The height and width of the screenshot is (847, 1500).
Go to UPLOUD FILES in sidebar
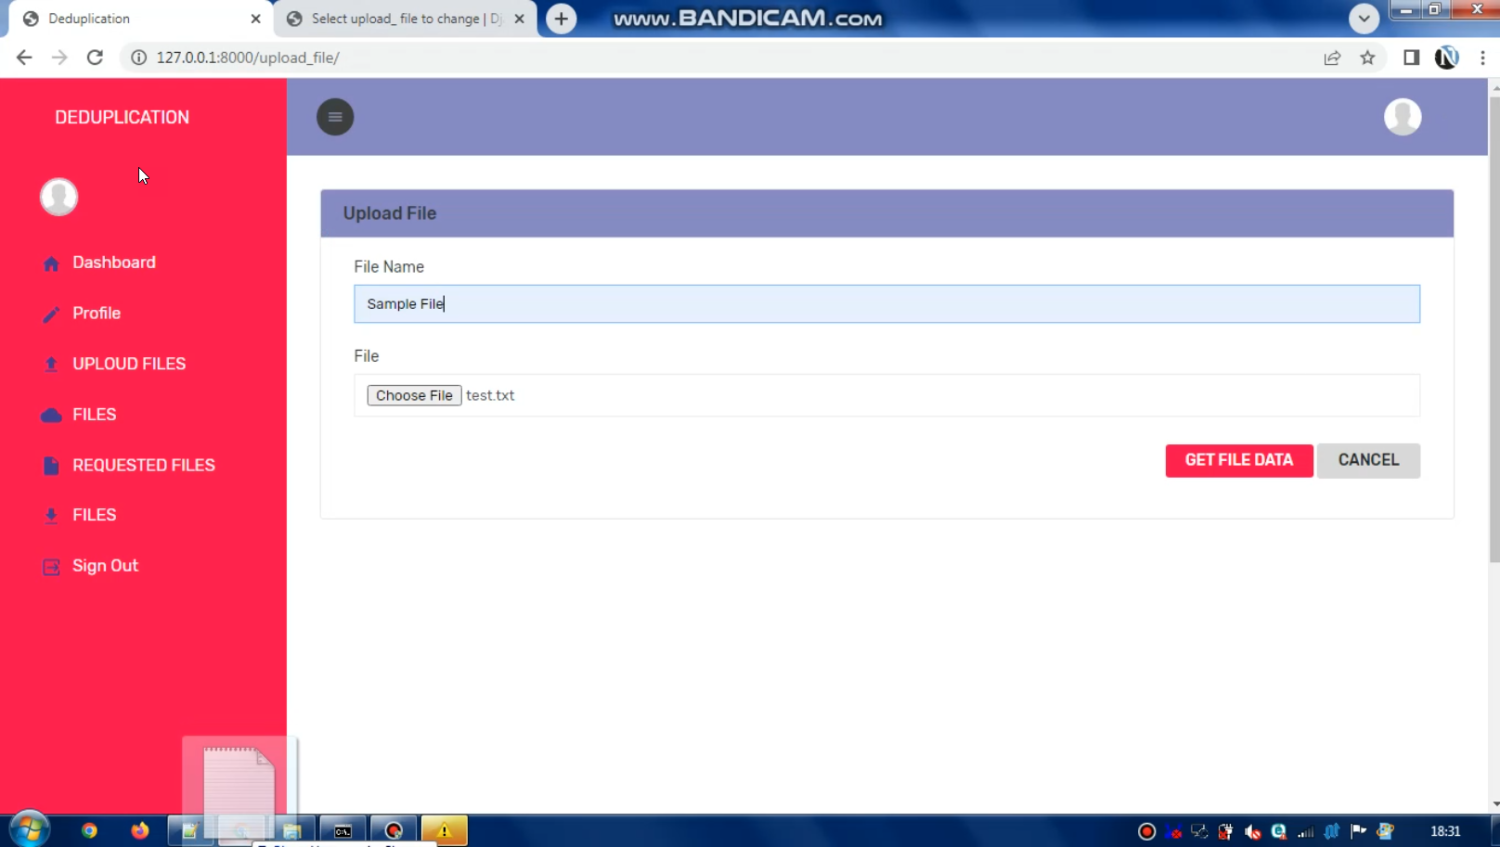point(128,364)
